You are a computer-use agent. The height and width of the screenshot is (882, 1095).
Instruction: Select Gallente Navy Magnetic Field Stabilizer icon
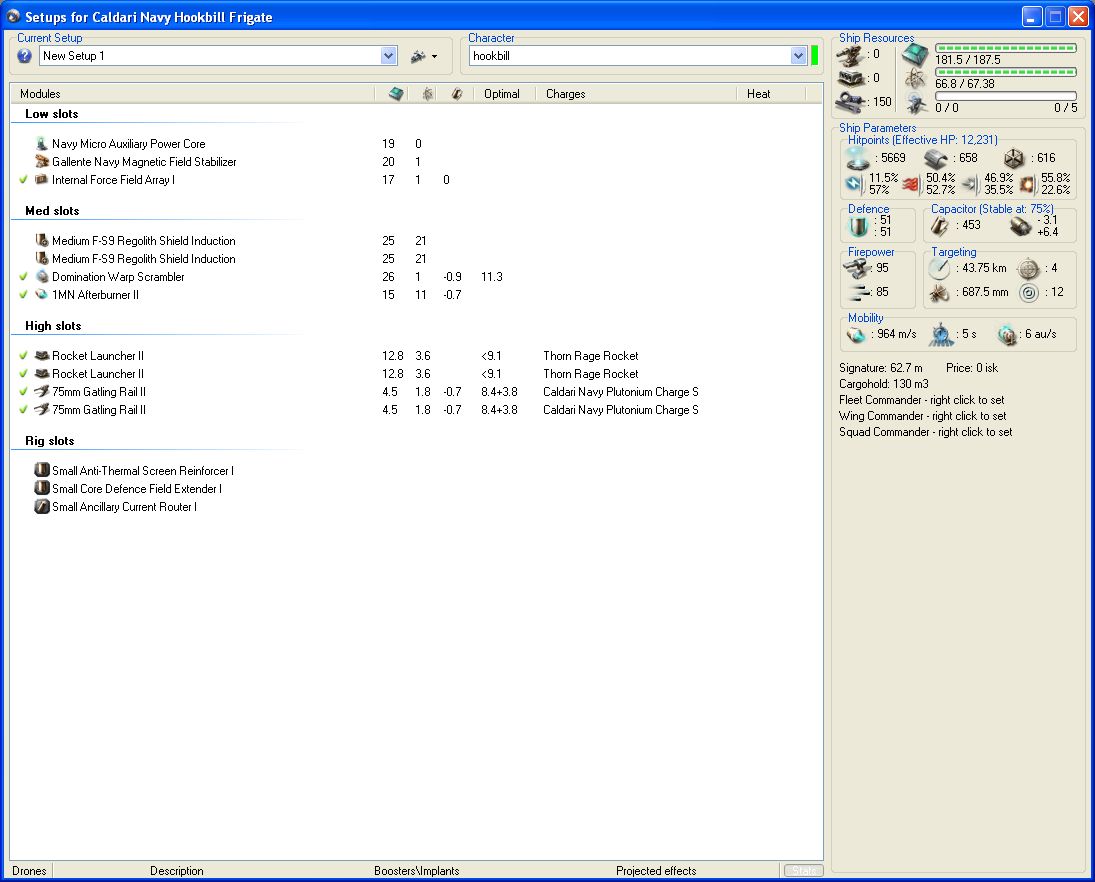tap(42, 161)
